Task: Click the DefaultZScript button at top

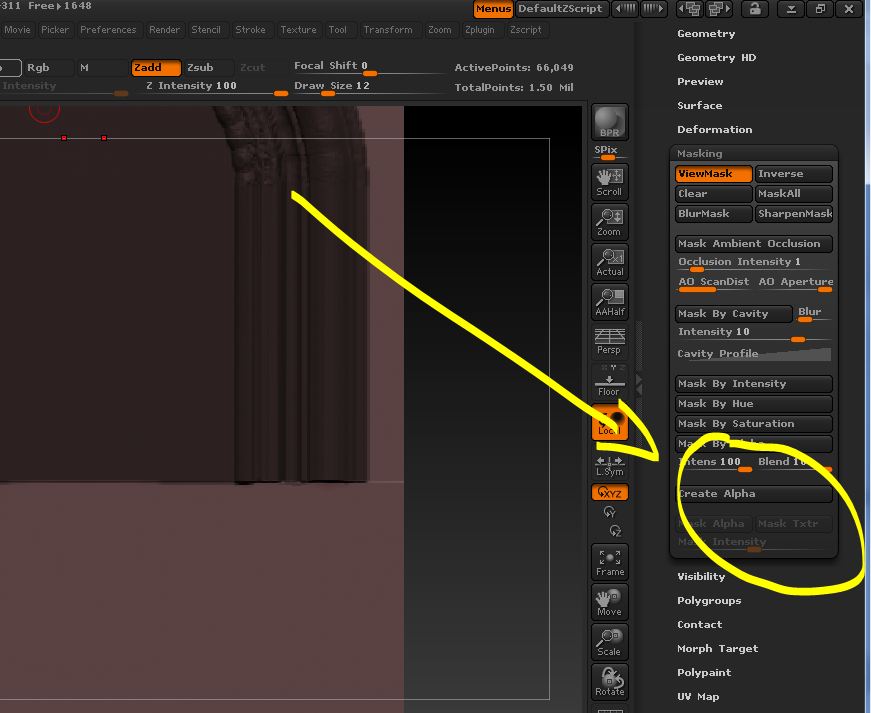Action: point(561,9)
